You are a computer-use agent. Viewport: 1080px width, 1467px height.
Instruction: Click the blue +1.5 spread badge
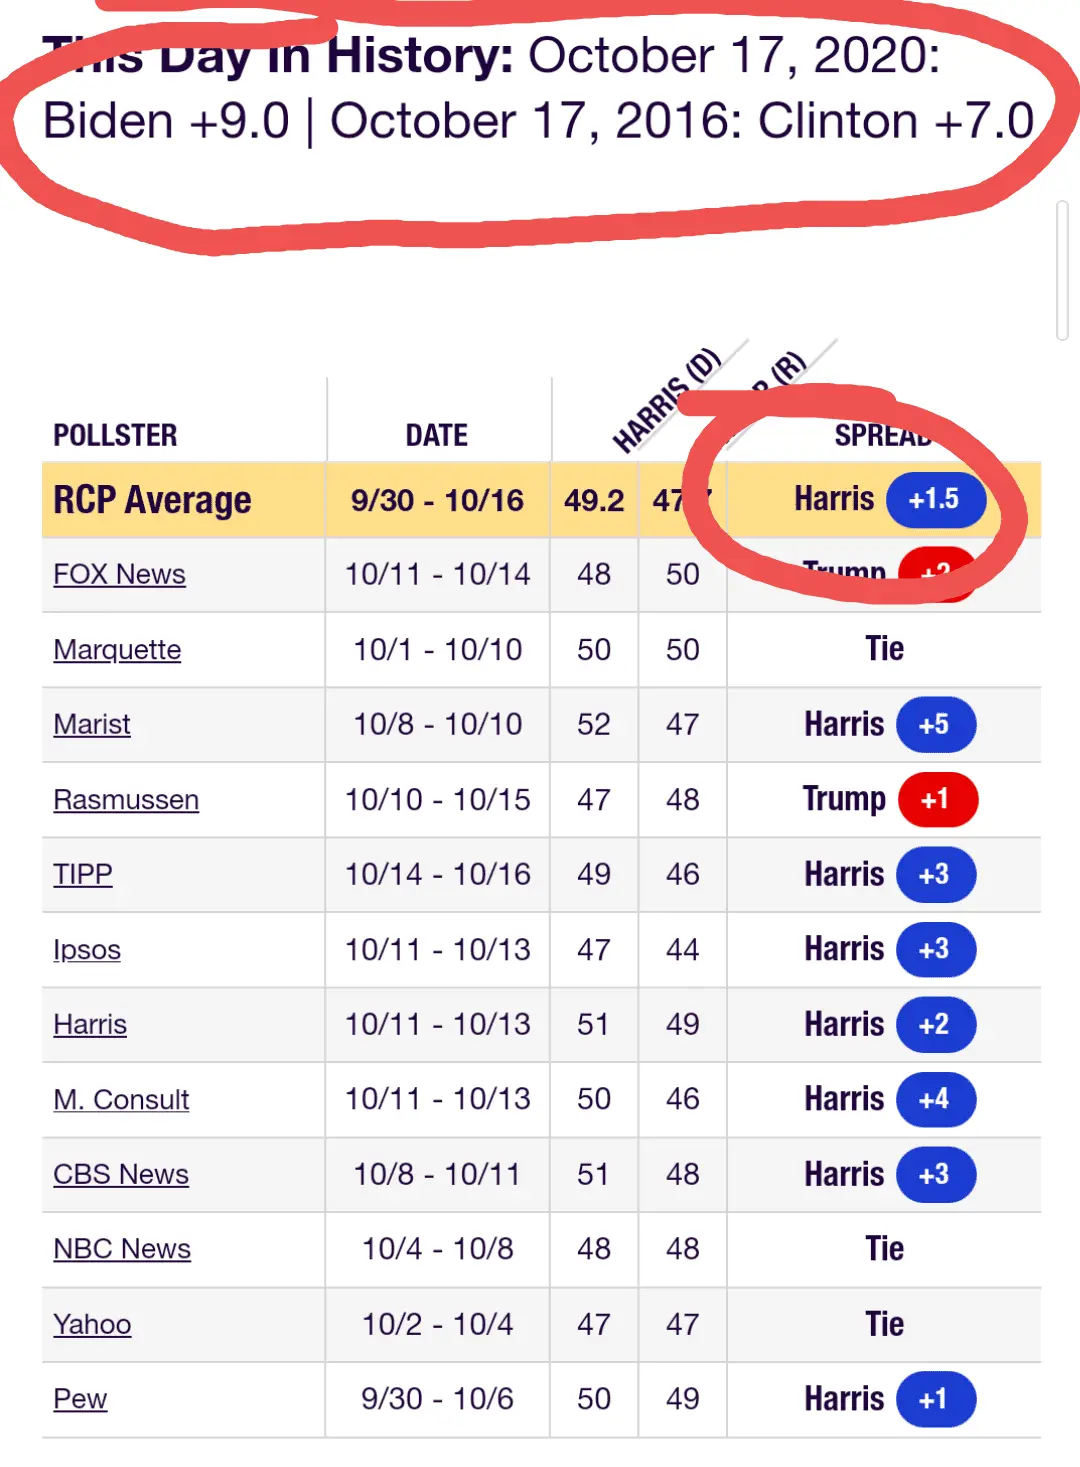click(935, 499)
